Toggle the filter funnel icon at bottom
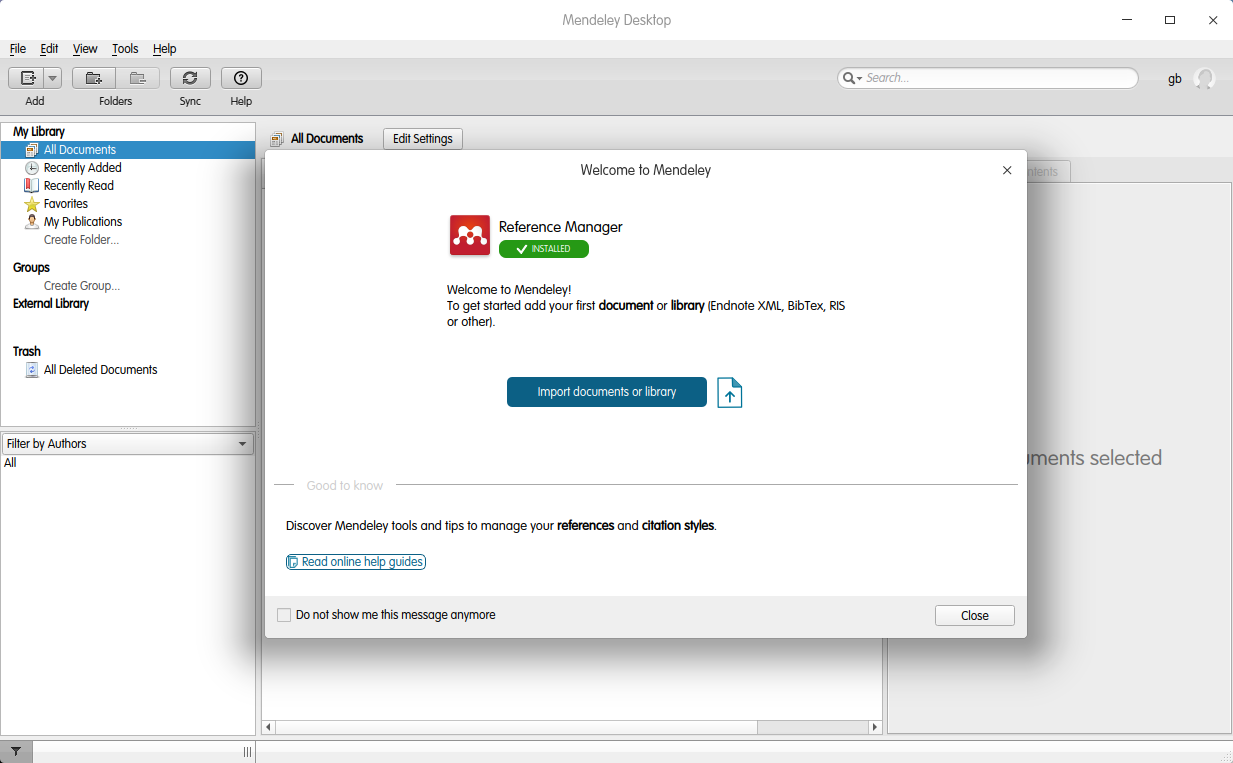 click(x=16, y=752)
